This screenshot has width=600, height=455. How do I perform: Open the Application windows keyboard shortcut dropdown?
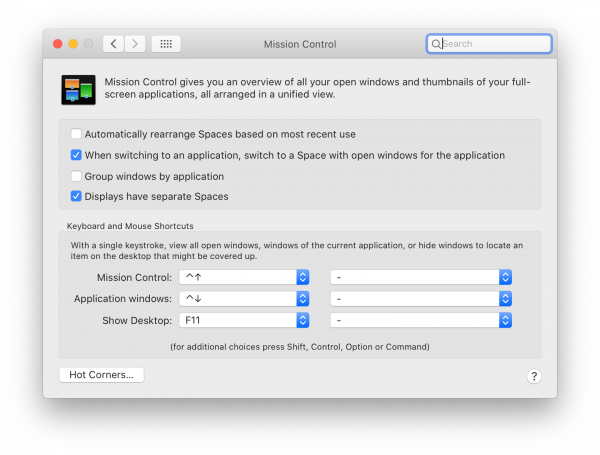244,299
